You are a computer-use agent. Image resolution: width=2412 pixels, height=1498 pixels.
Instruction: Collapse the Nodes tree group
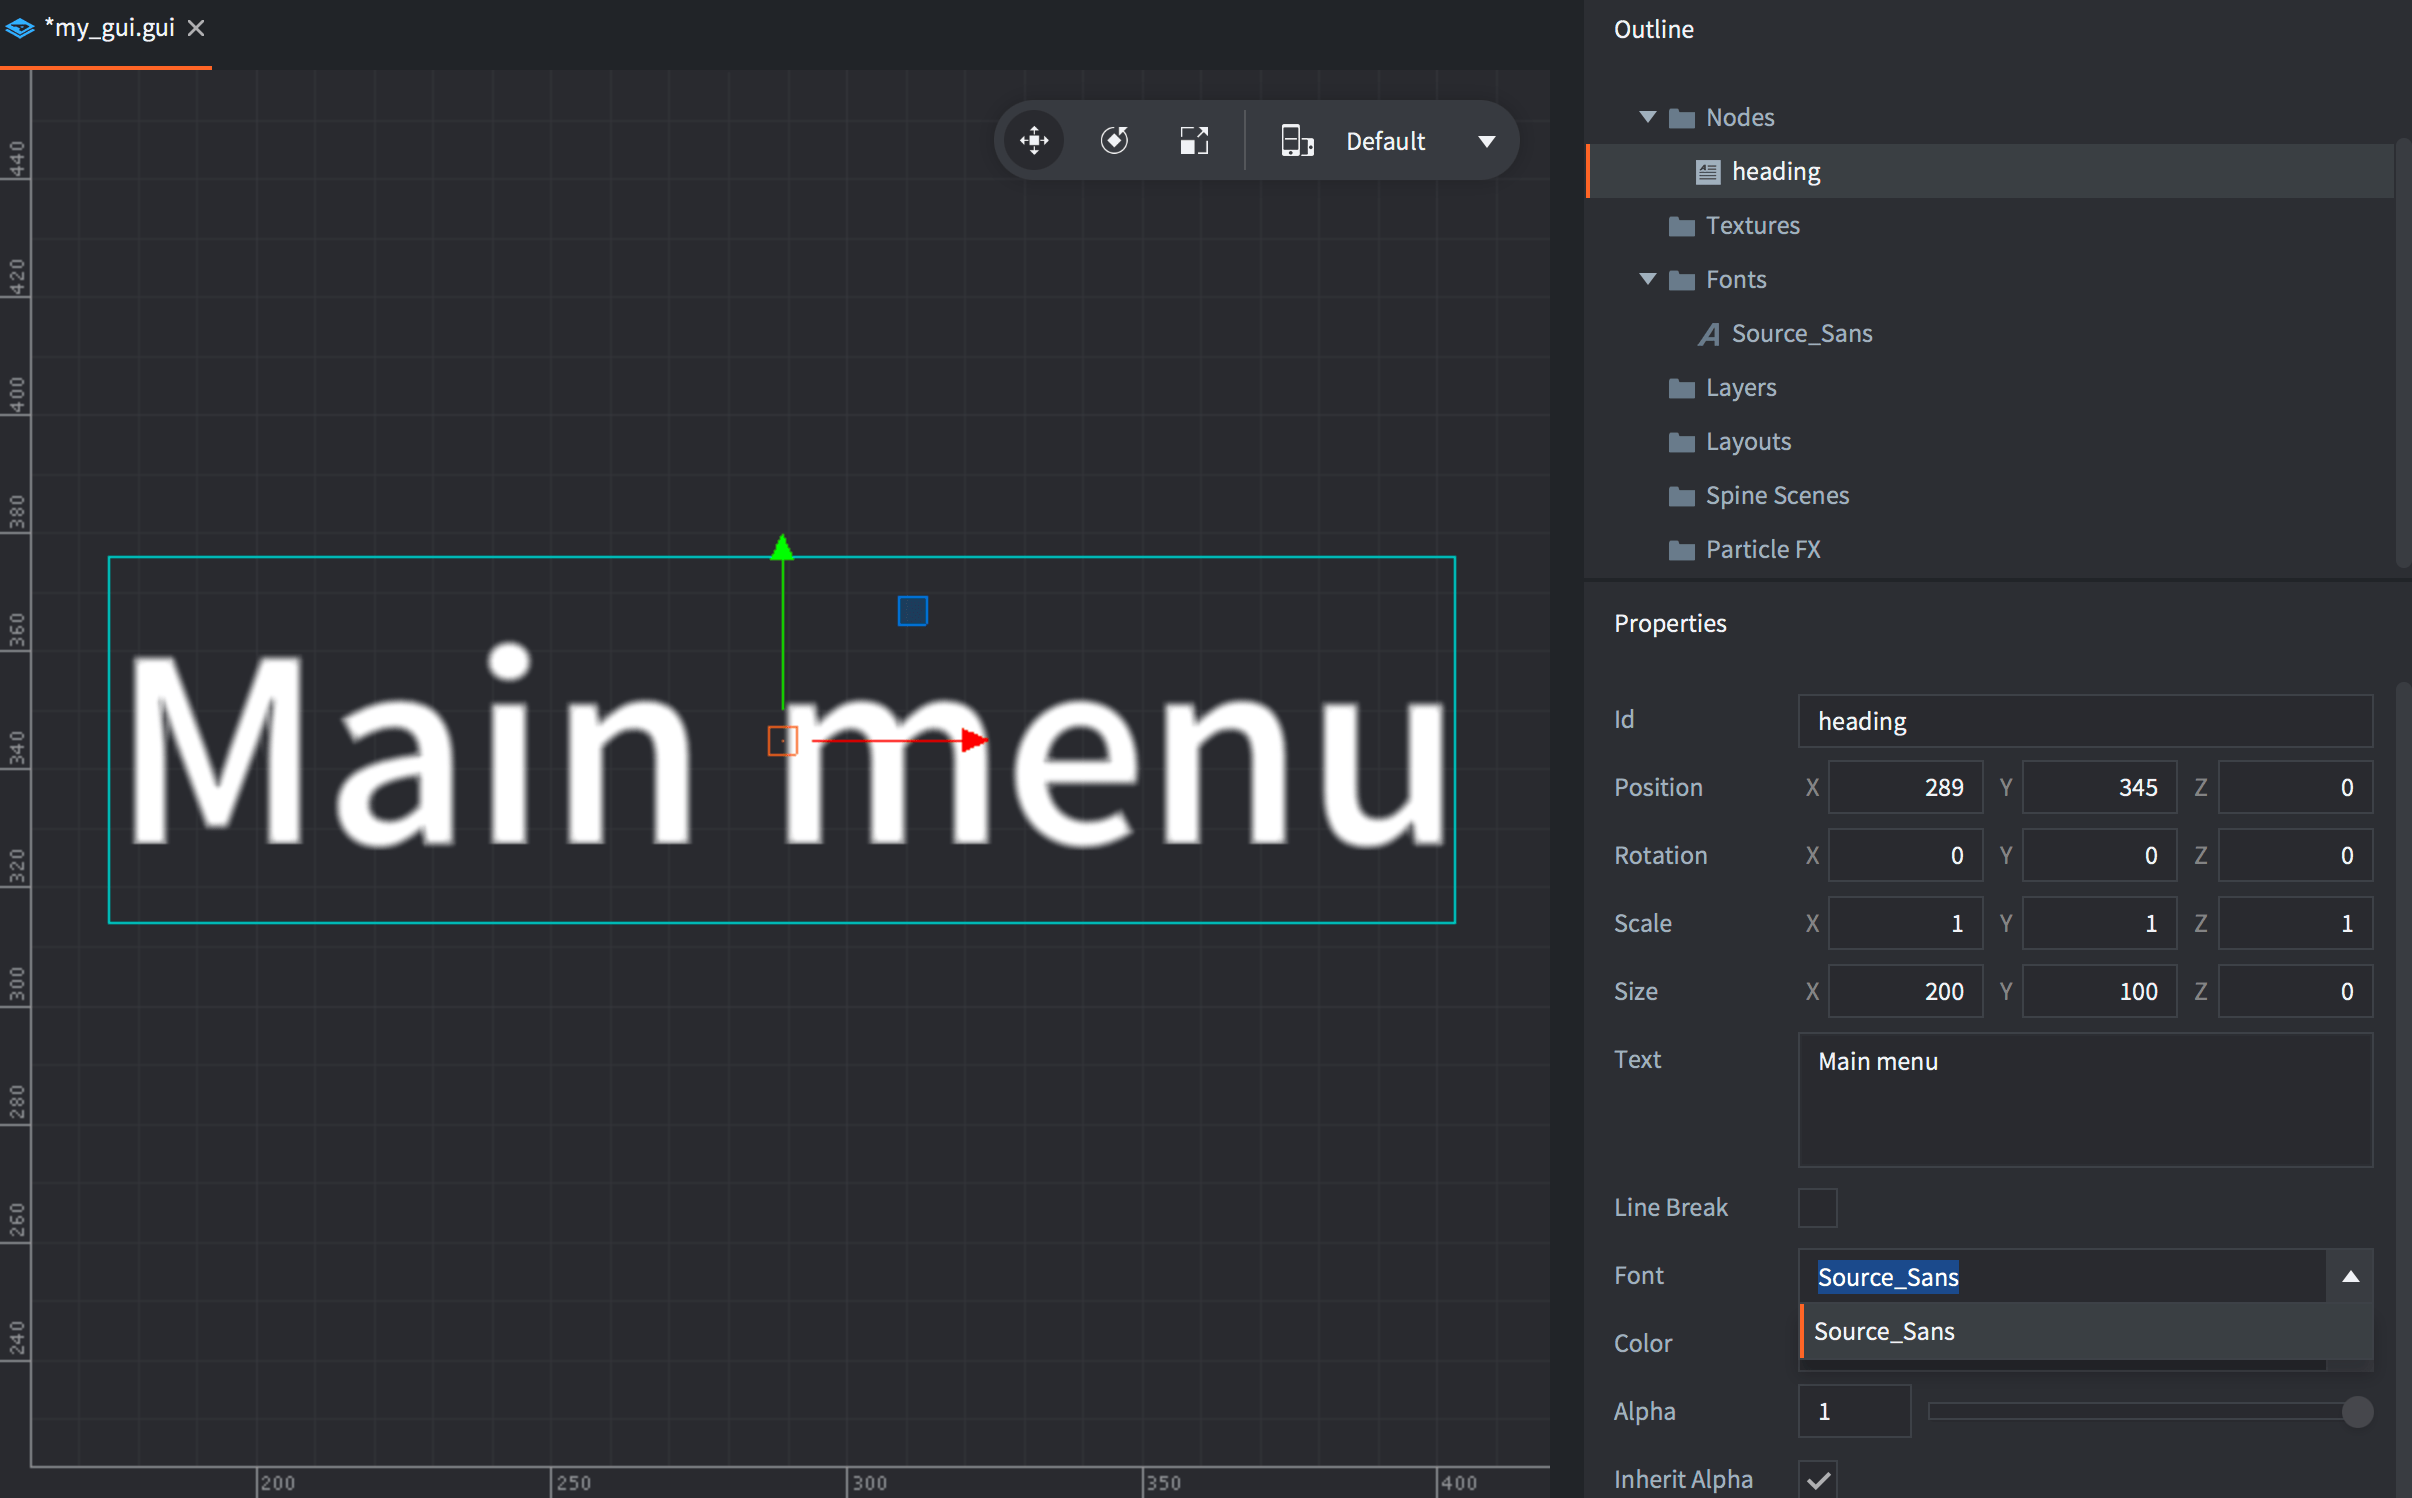(x=1647, y=117)
